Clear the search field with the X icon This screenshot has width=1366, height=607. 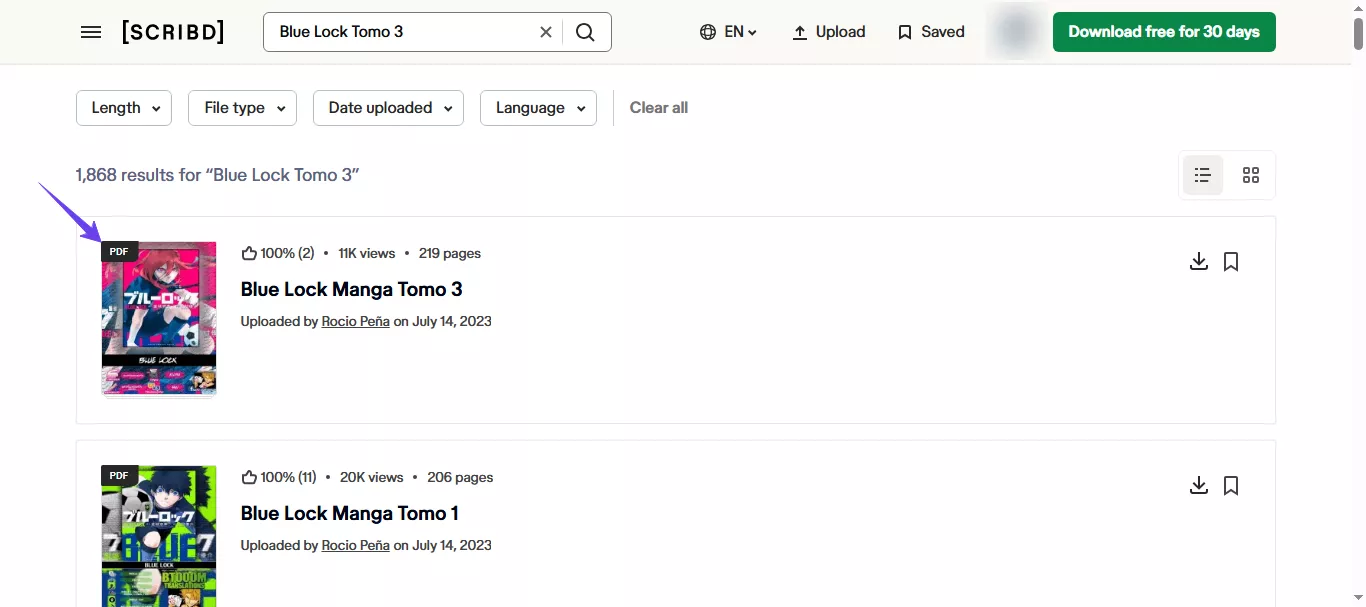tap(545, 31)
